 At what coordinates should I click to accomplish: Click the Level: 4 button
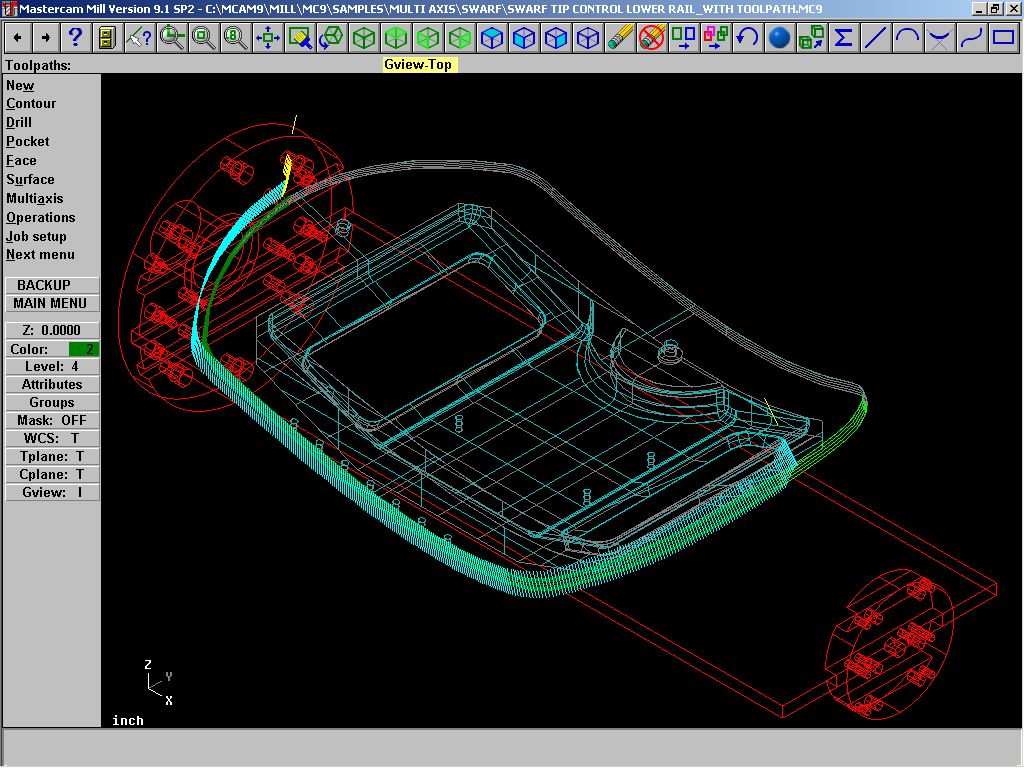coord(52,367)
